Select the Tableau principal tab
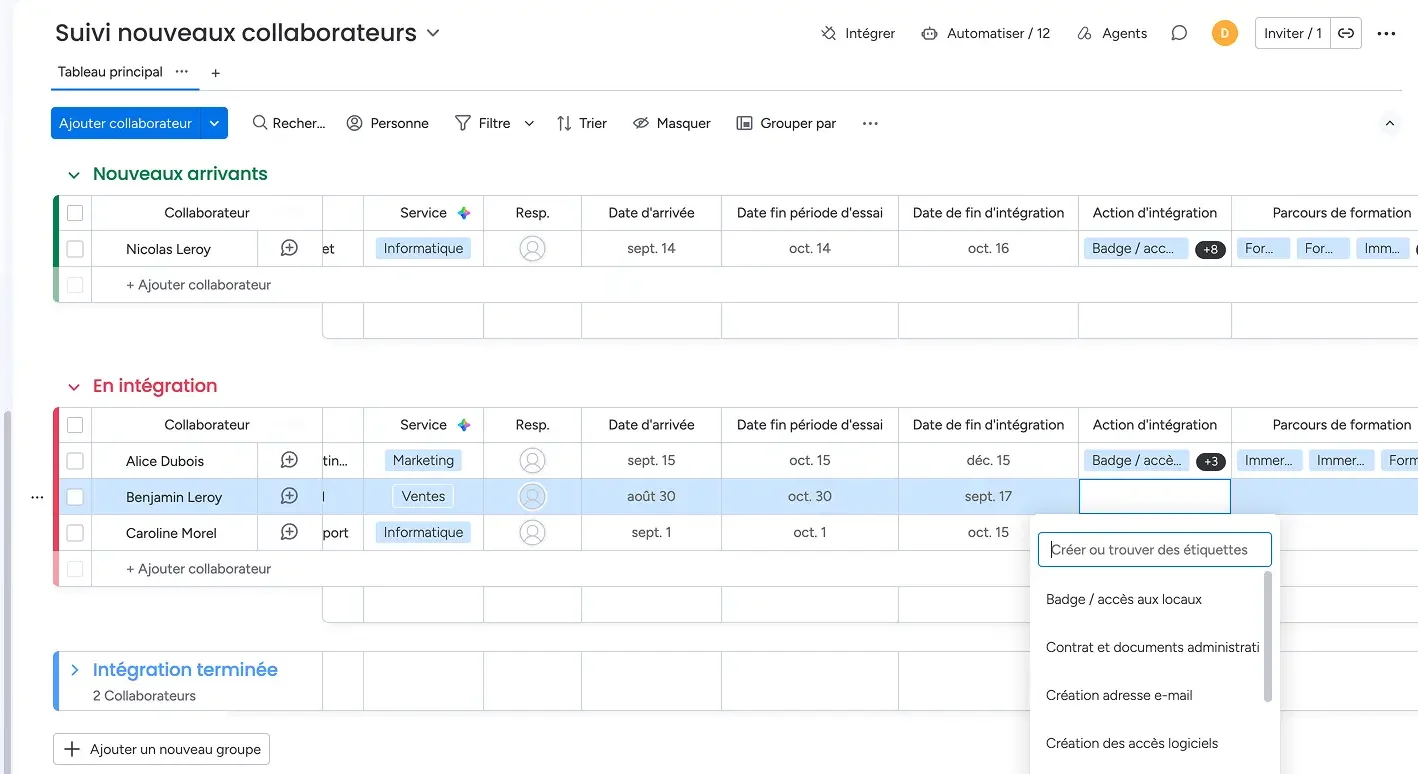The image size is (1418, 774). [x=110, y=72]
